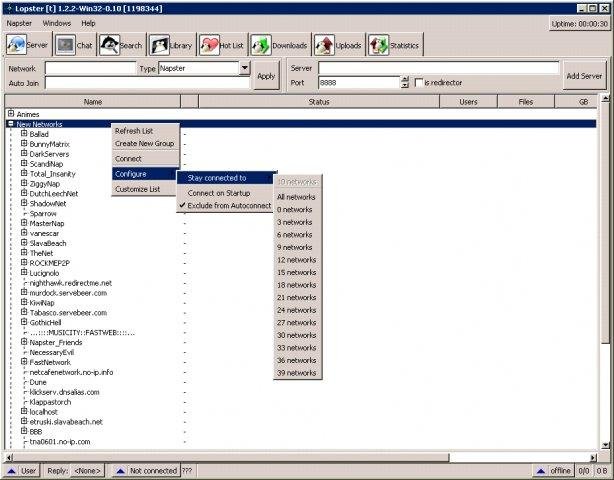
Task: Toggle the 'is redirector' checkbox
Action: click(x=419, y=83)
